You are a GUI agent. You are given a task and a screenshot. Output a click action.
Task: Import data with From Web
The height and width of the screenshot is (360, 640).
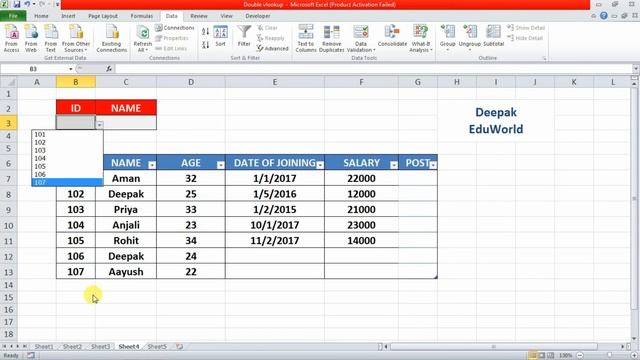[31, 38]
